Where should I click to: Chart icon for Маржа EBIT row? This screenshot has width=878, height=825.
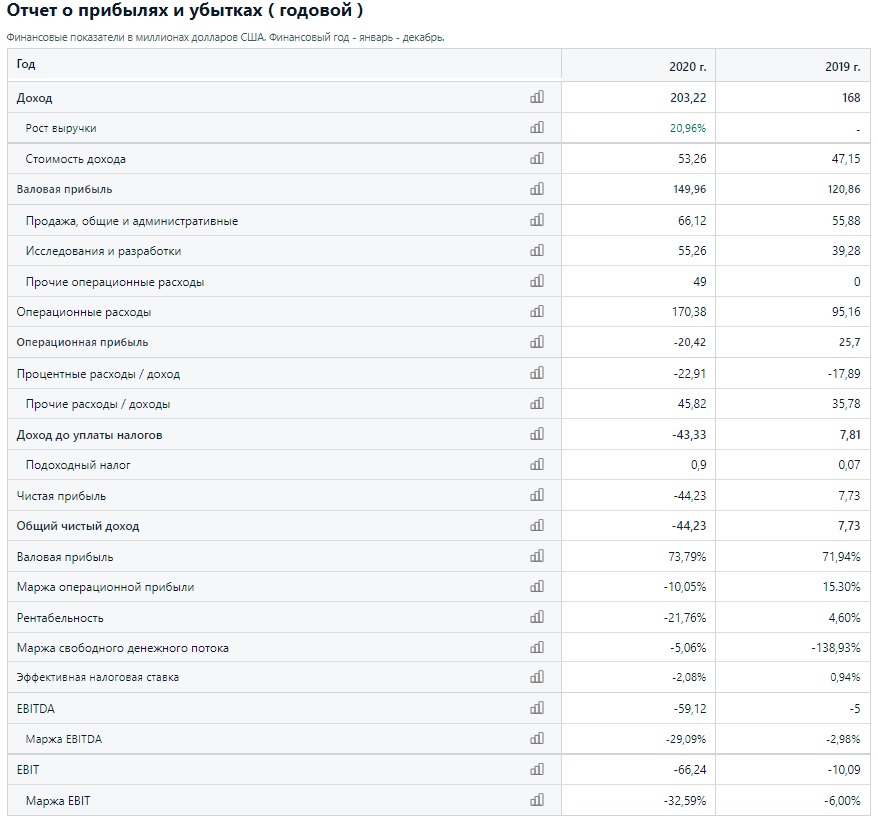pyautogui.click(x=536, y=800)
